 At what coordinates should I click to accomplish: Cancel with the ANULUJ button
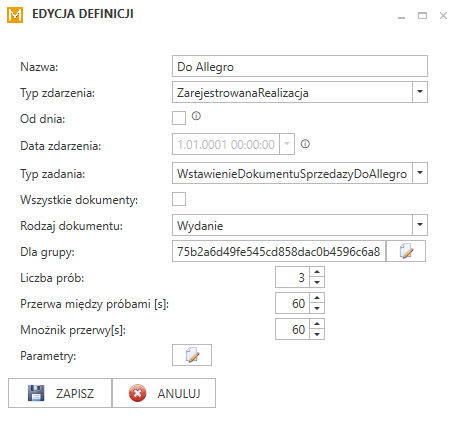[164, 393]
